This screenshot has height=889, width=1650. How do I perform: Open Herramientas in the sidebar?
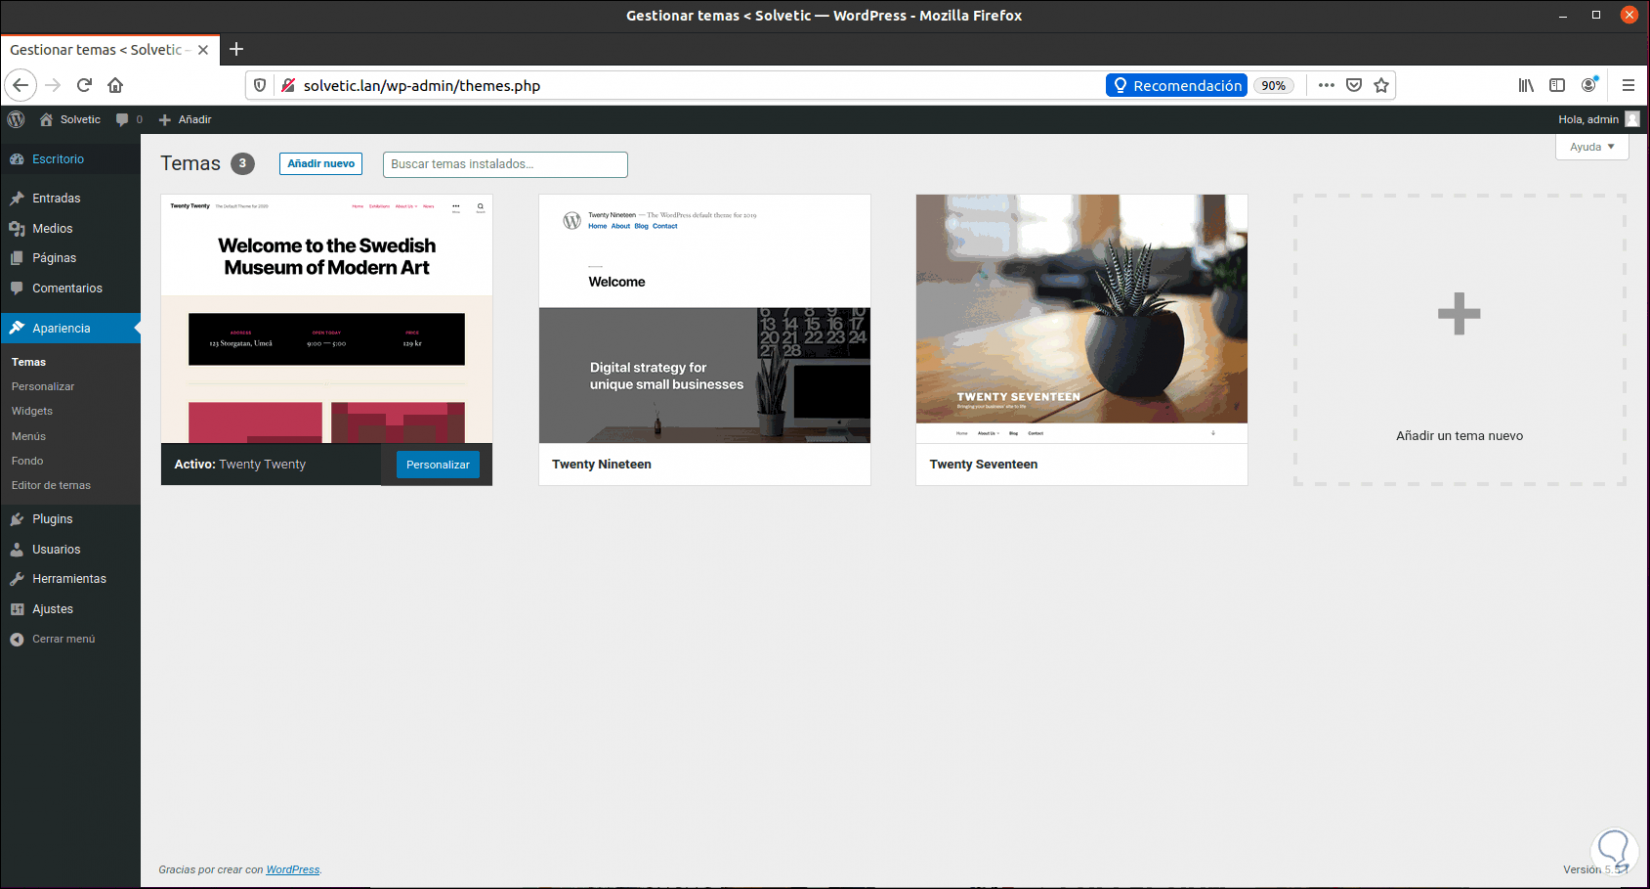pyautogui.click(x=70, y=579)
